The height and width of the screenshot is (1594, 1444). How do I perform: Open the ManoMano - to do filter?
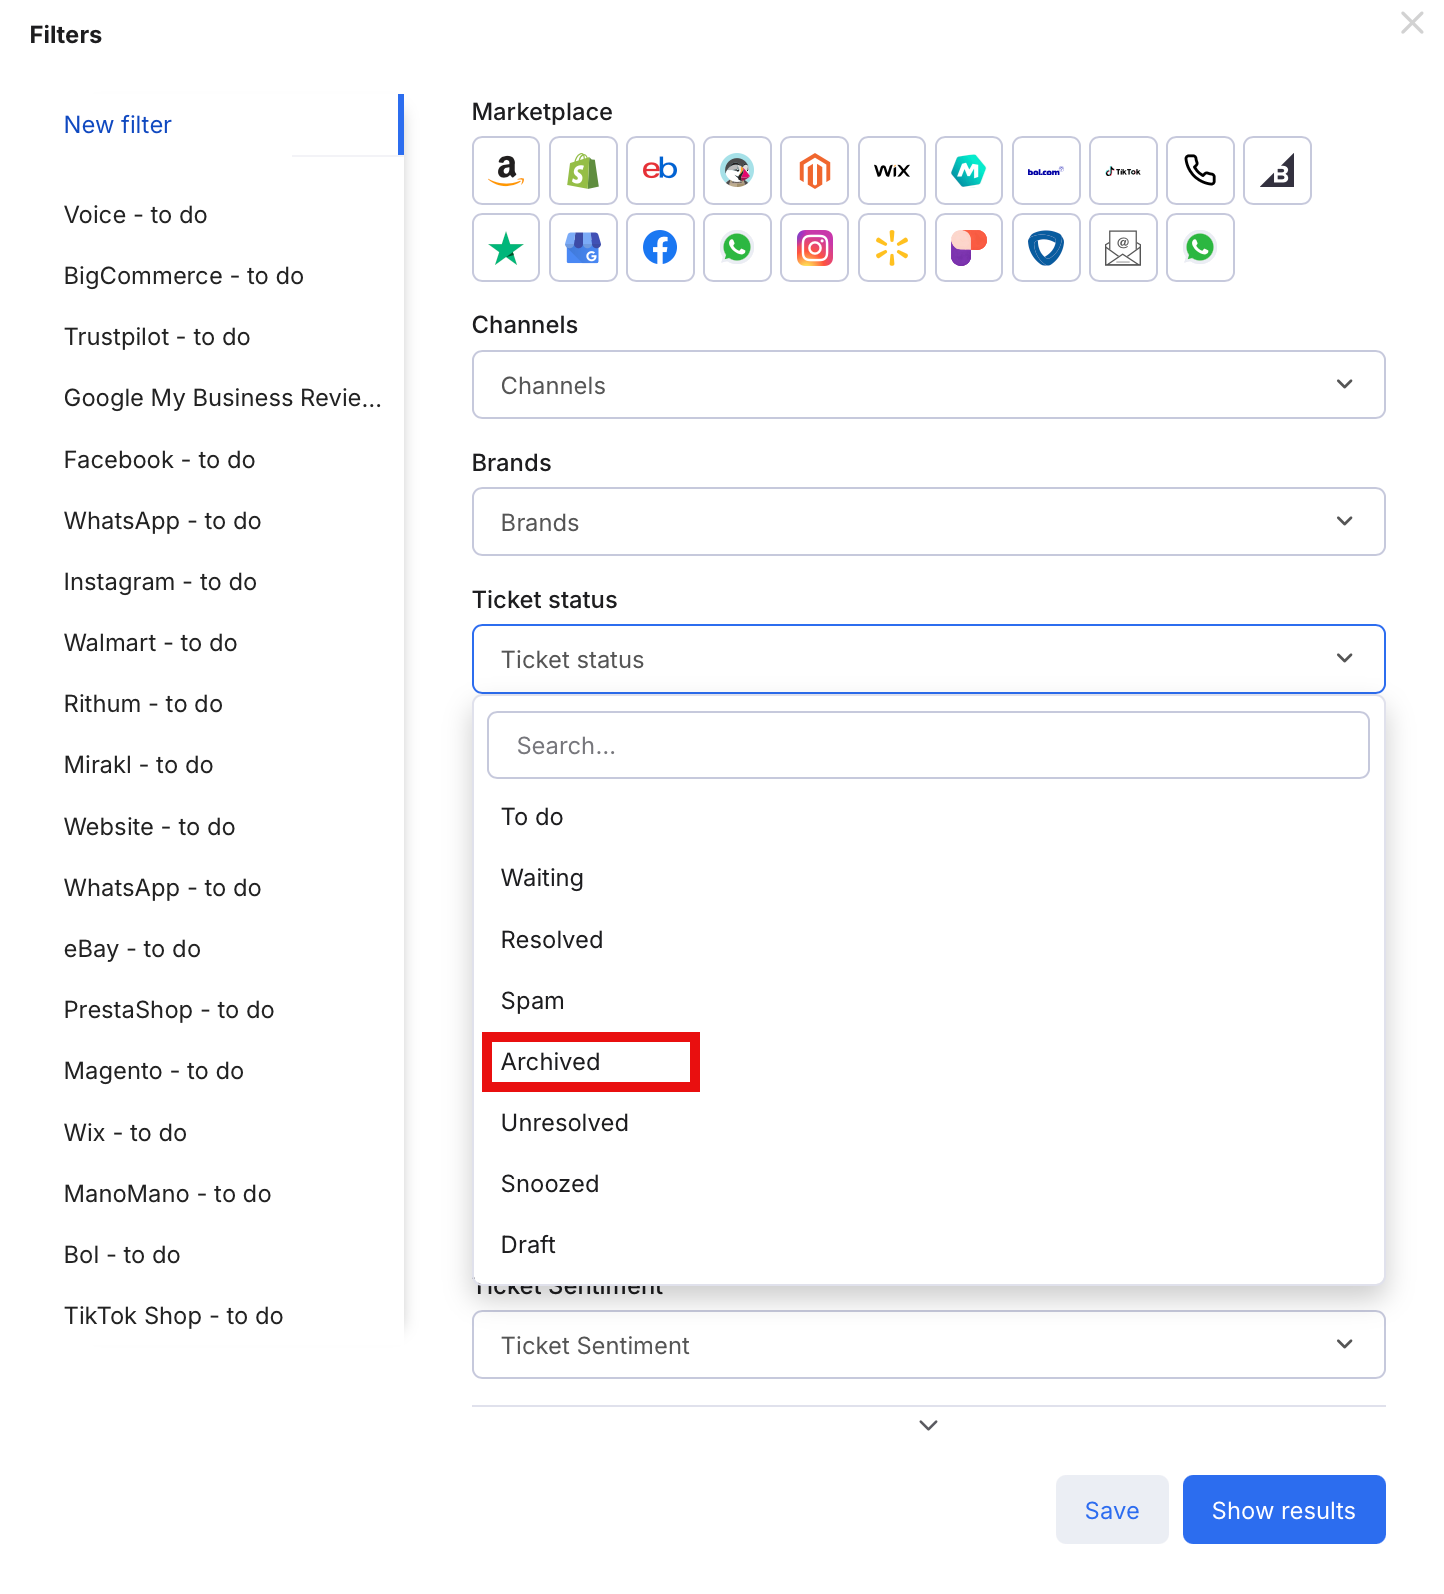tap(168, 1194)
